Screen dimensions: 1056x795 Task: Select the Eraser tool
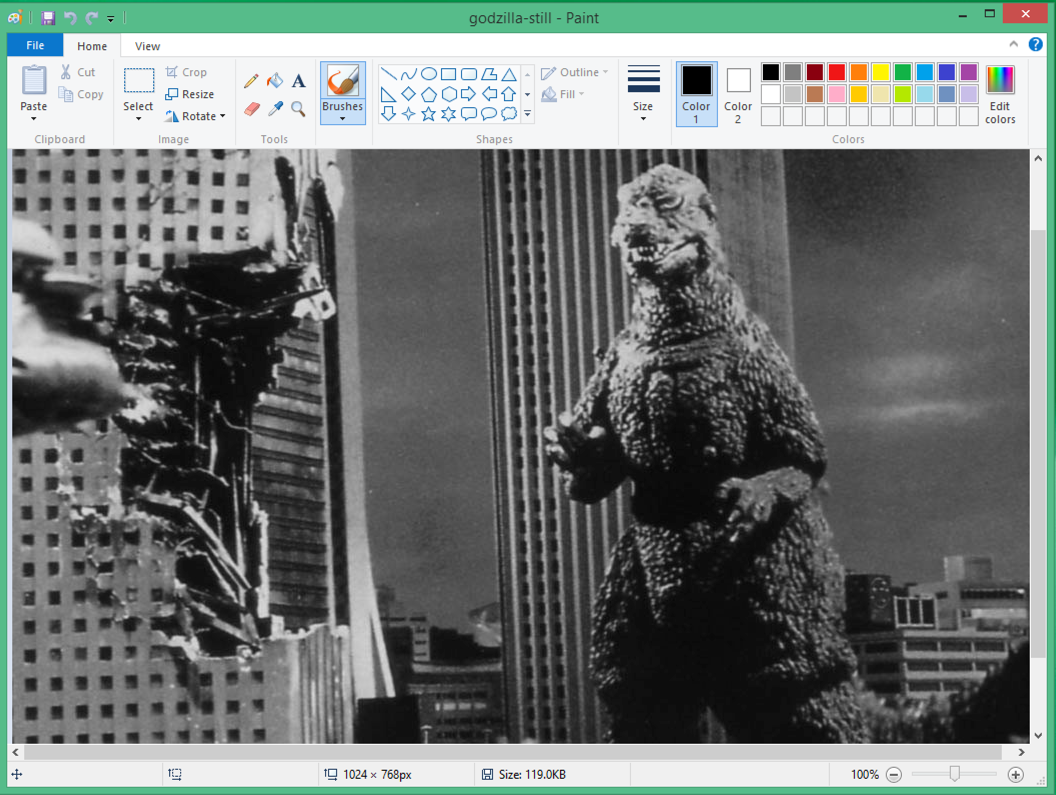tap(251, 108)
